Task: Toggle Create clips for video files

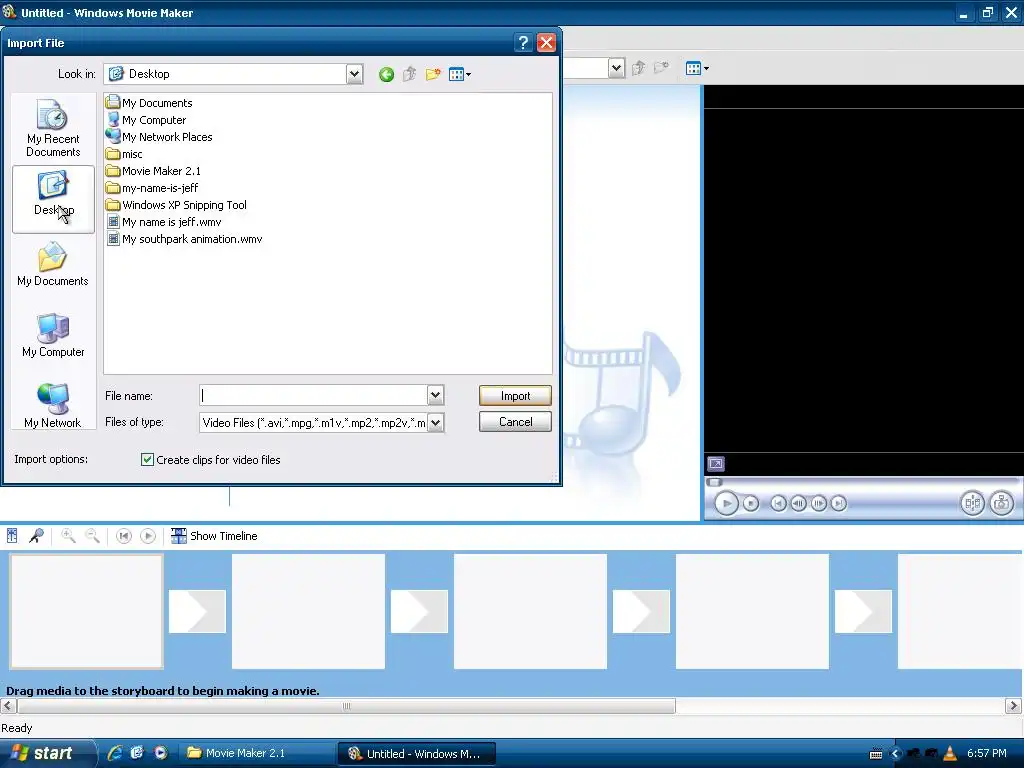Action: [148, 460]
